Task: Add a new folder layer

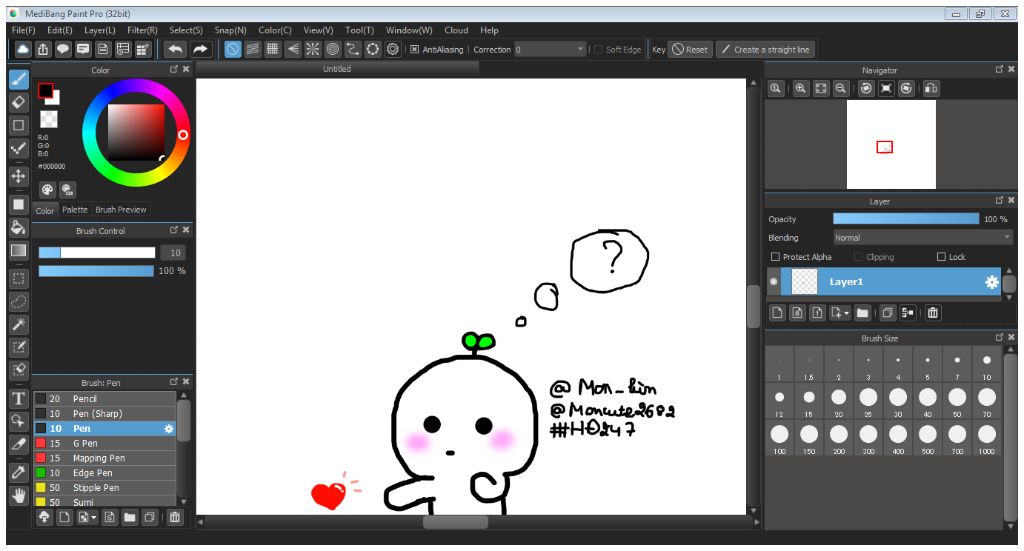Action: pyautogui.click(x=863, y=313)
